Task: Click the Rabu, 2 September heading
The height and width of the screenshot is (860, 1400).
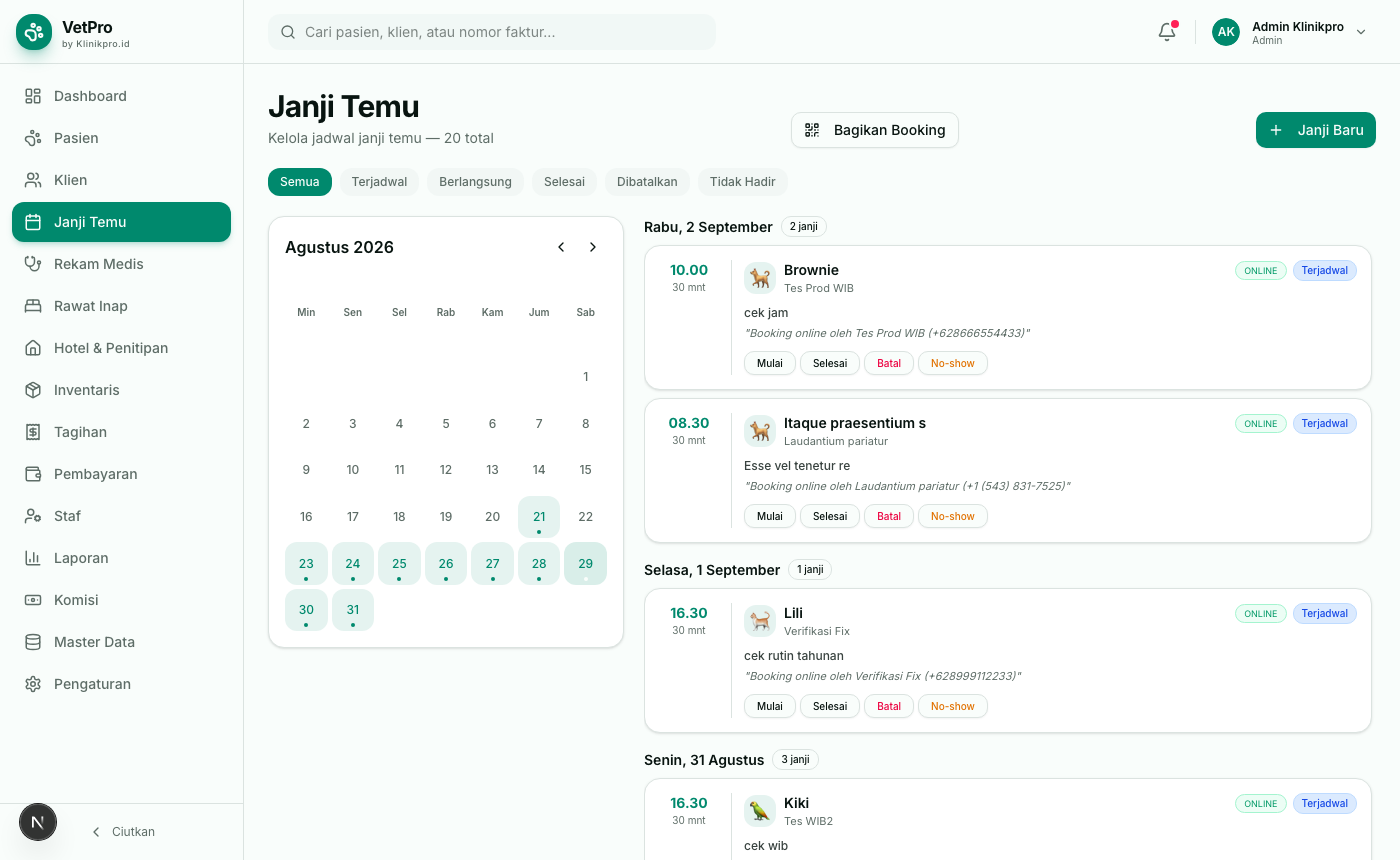Action: [x=708, y=227]
